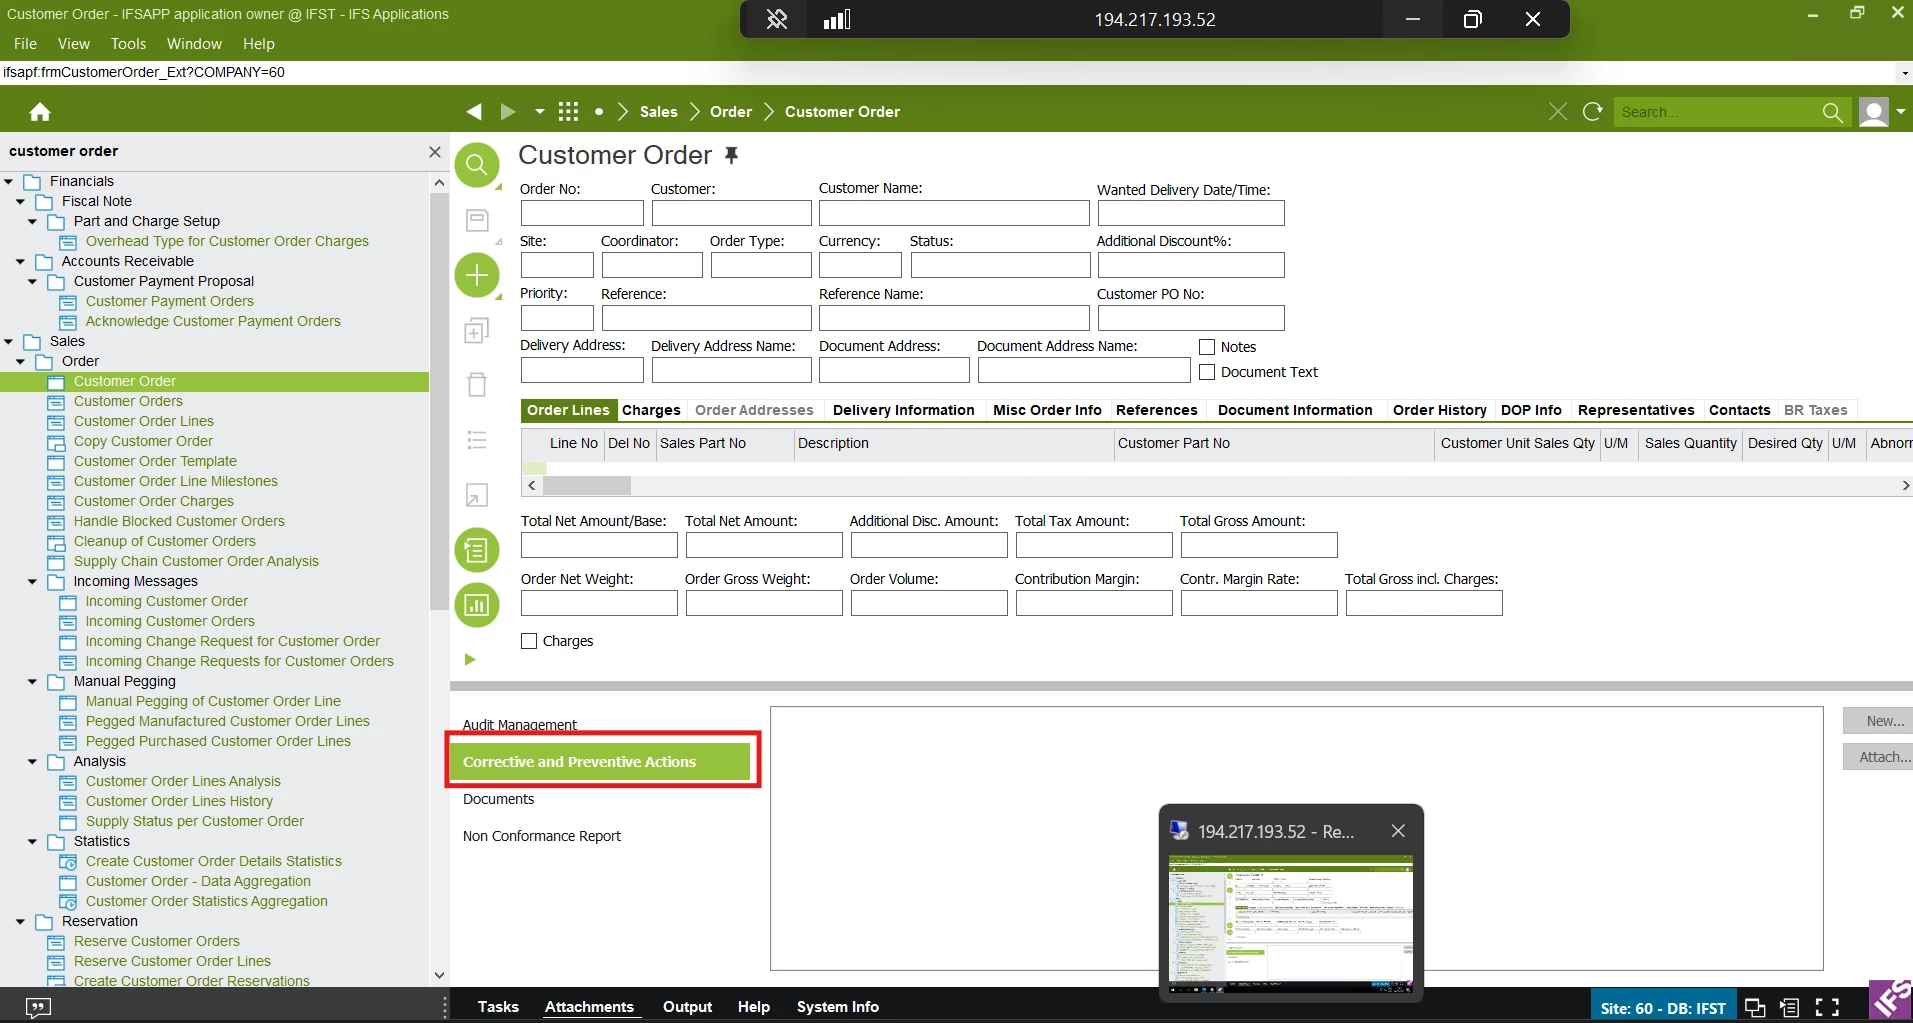Screen dimensions: 1913x1023
Task: Open the grid navigator menu icon
Action: pos(568,112)
